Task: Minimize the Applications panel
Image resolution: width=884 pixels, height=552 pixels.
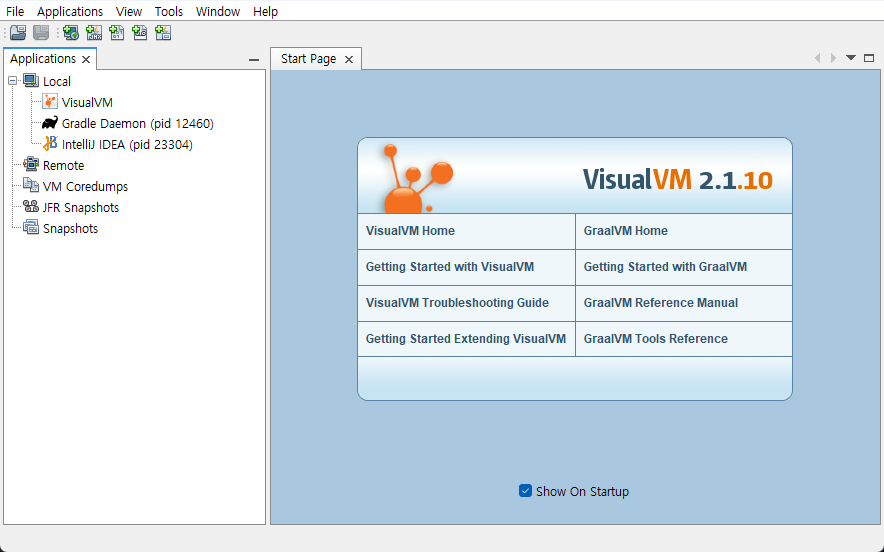Action: pyautogui.click(x=254, y=60)
